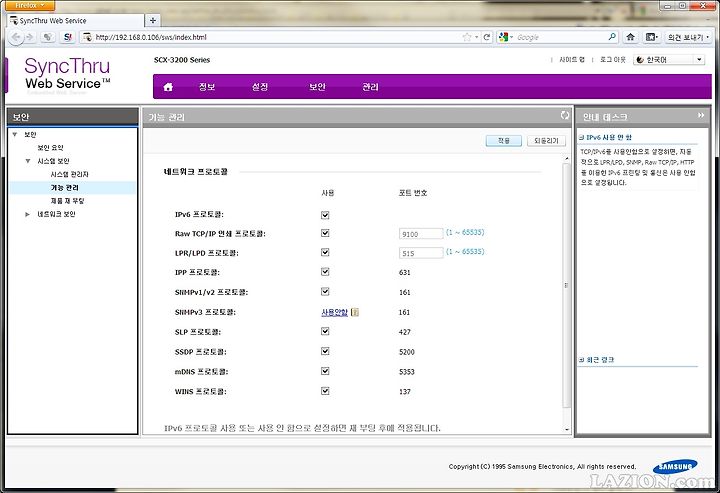Viewport: 720px width, 493px height.
Task: Bookmark this page with the star icon
Action: pyautogui.click(x=467, y=37)
